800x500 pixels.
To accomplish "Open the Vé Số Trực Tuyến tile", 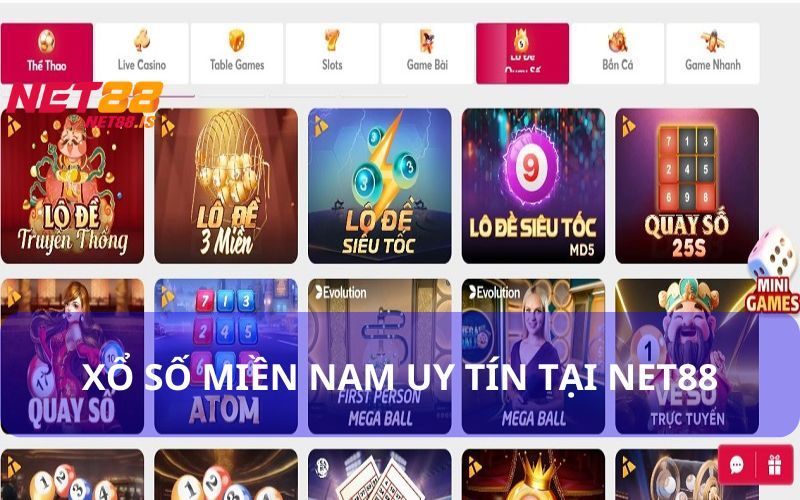I will point(687,356).
